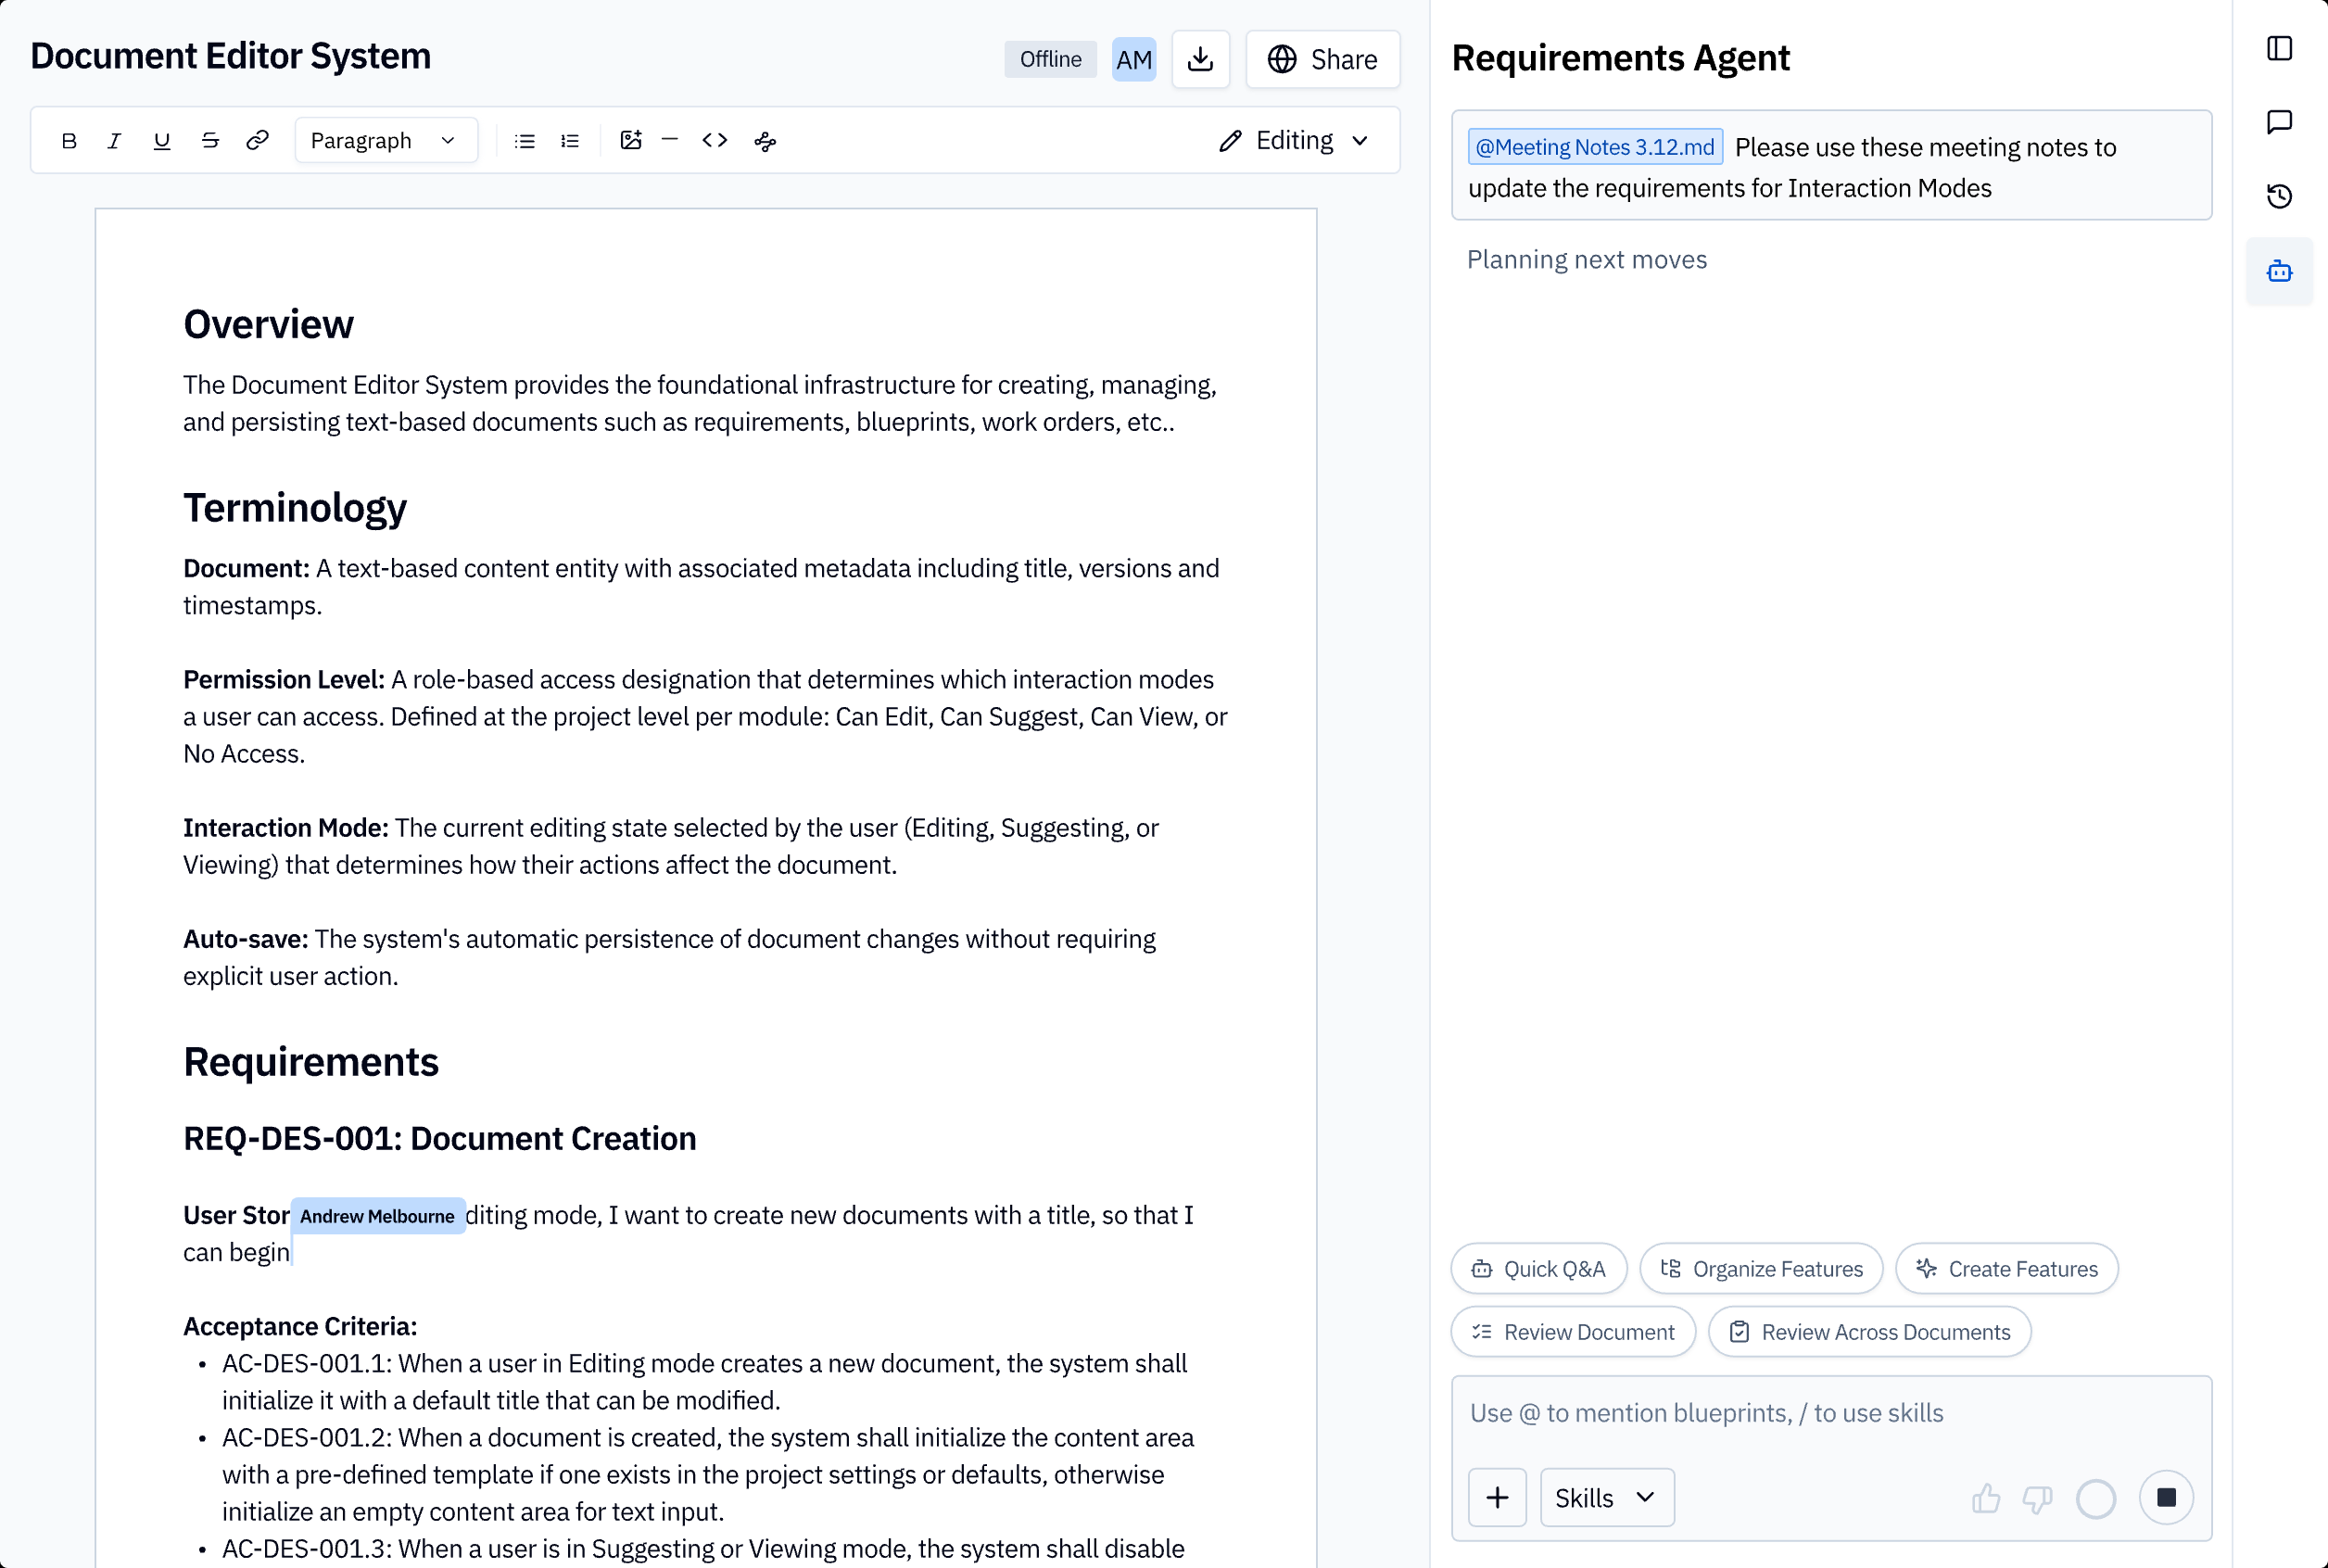Expand the Editing mode dropdown
The height and width of the screenshot is (1568, 2328).
point(1294,141)
